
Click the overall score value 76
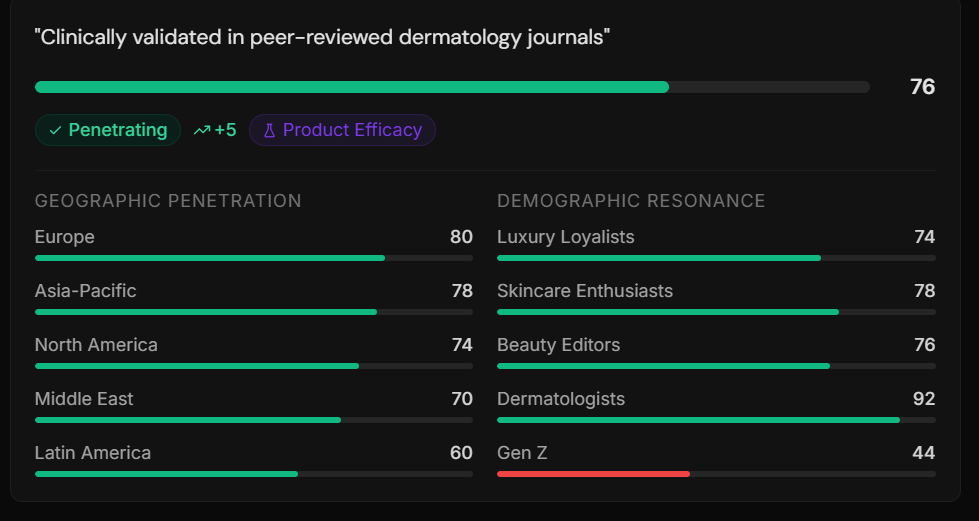921,87
